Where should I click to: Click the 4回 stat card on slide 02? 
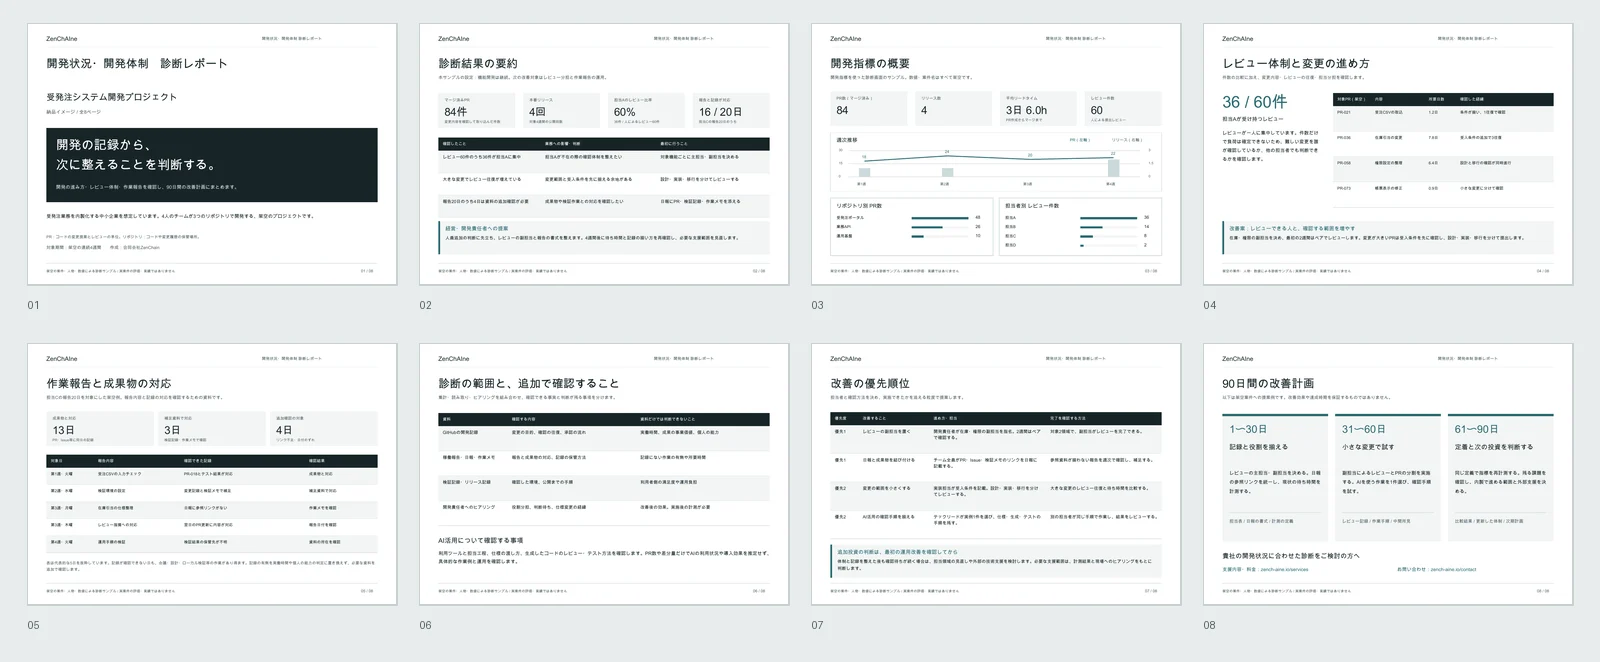[x=560, y=110]
